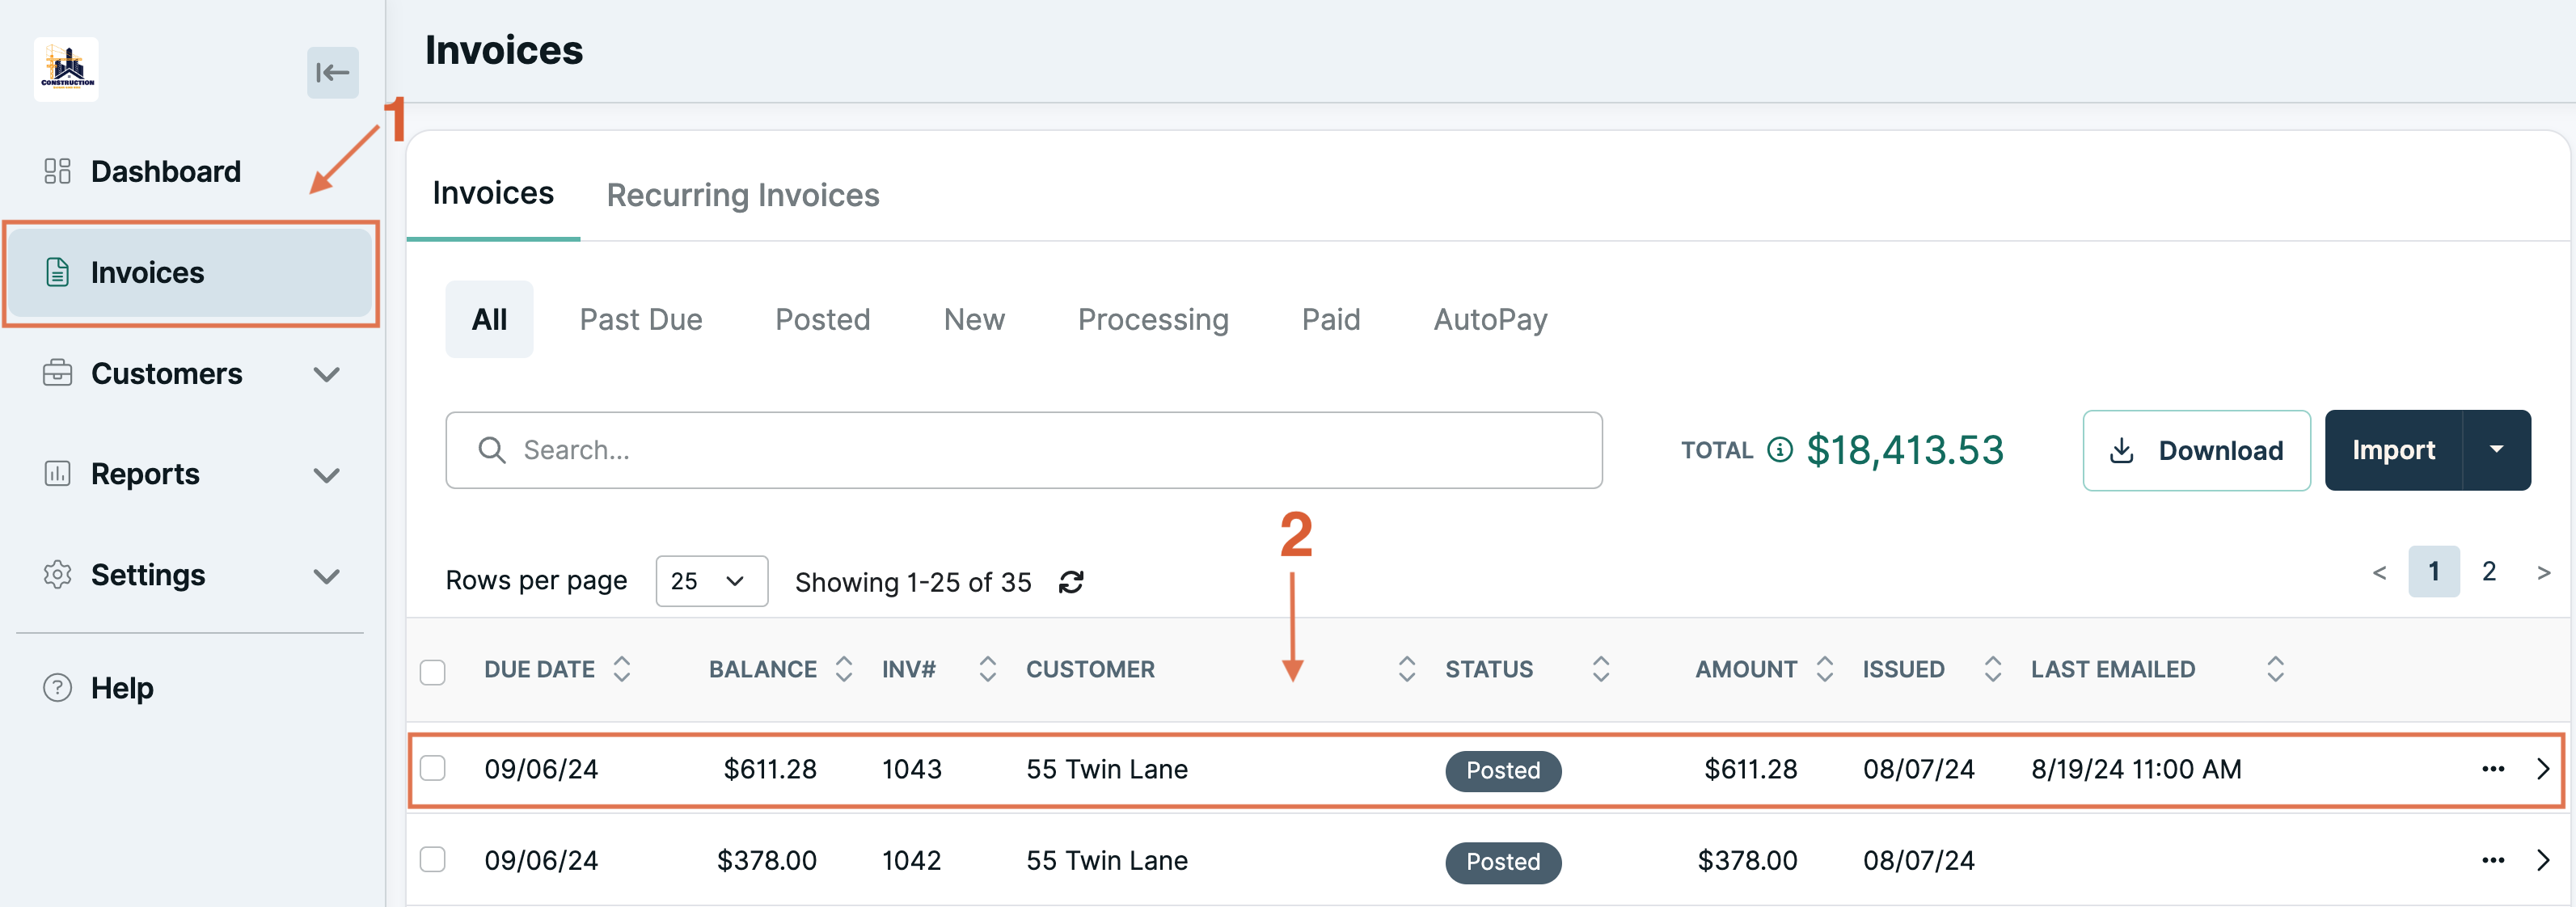Open more options for invoice 1042

pos(2493,860)
